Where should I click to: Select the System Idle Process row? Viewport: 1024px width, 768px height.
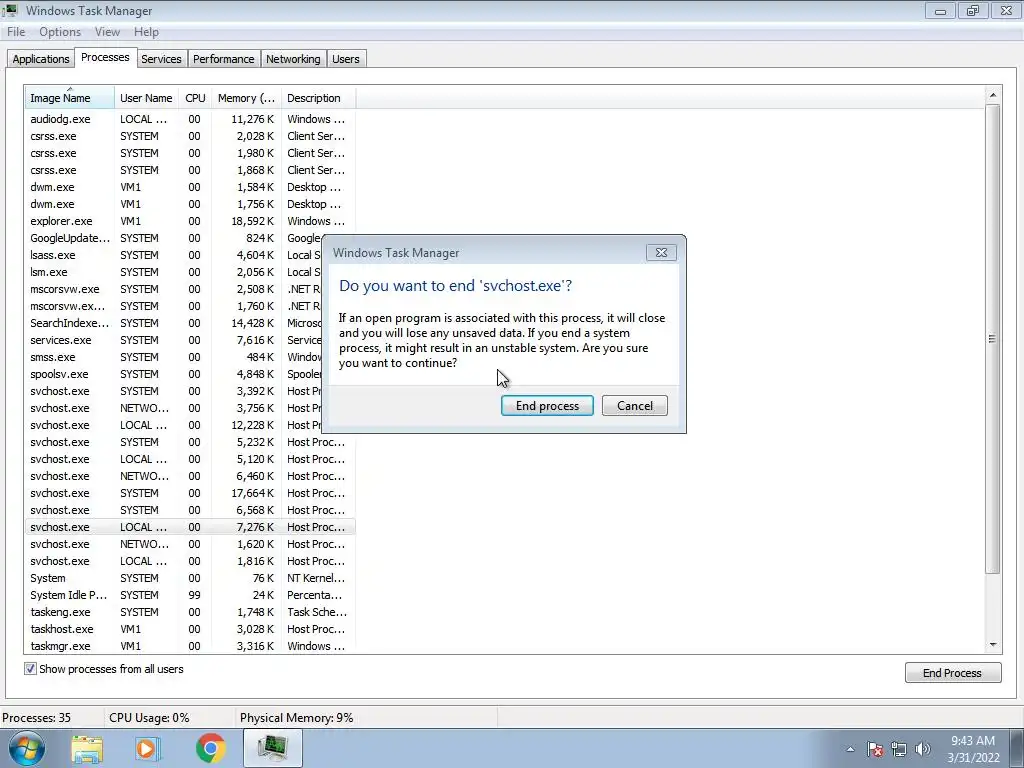pos(190,595)
